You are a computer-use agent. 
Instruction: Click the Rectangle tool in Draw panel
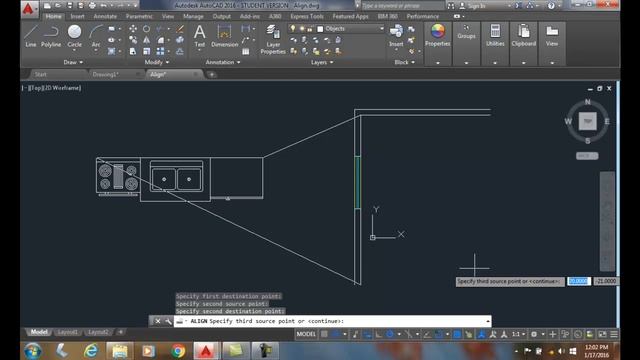click(111, 29)
